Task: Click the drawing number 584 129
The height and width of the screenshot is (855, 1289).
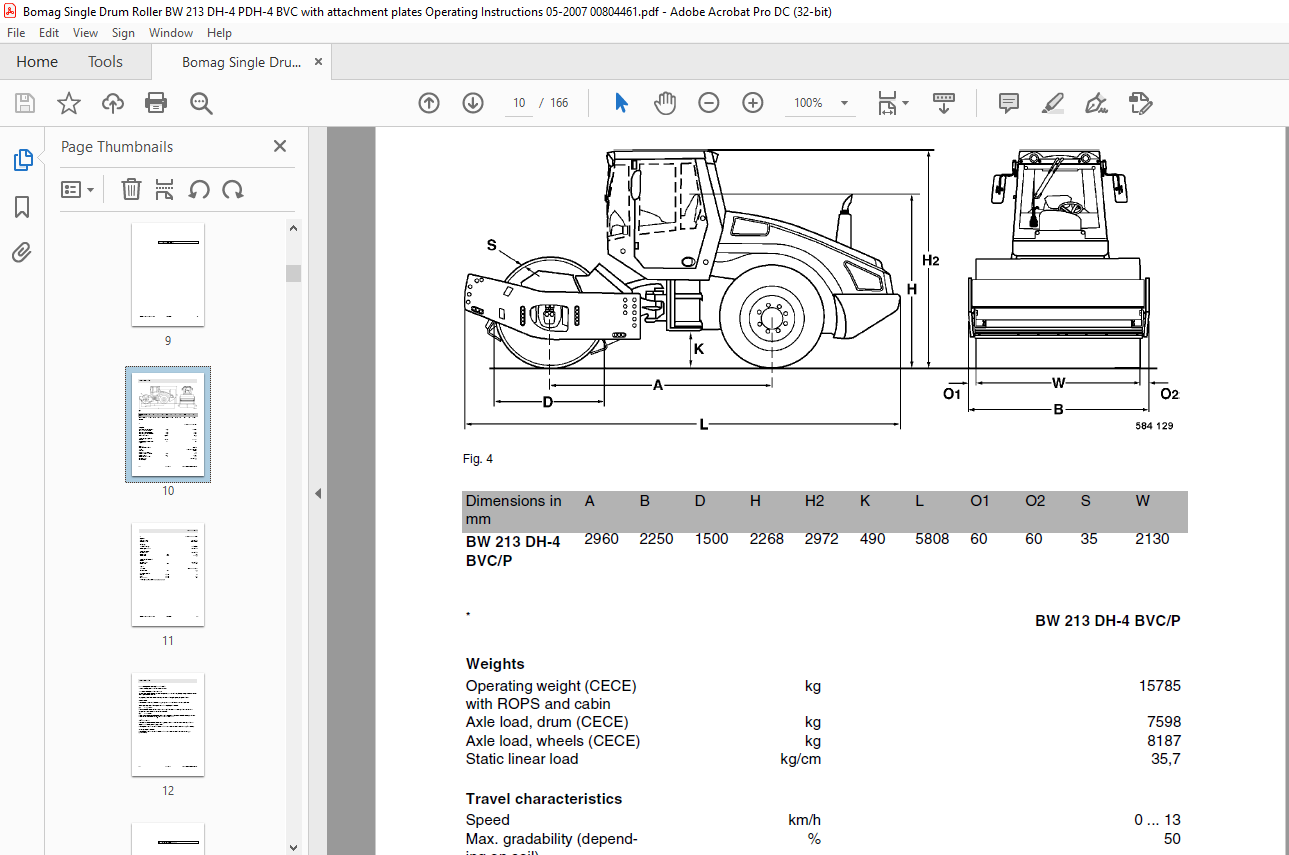Action: (1154, 426)
